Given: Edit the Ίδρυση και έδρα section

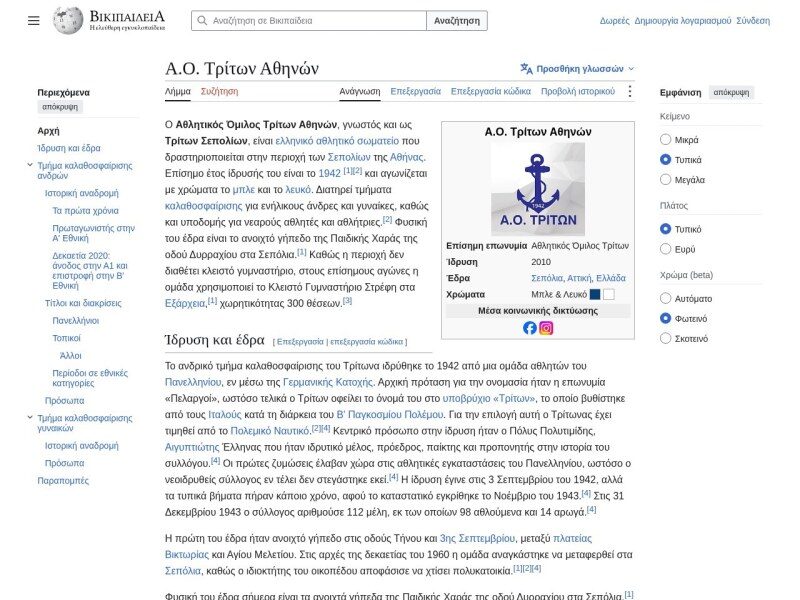Looking at the screenshot, I should coord(300,342).
